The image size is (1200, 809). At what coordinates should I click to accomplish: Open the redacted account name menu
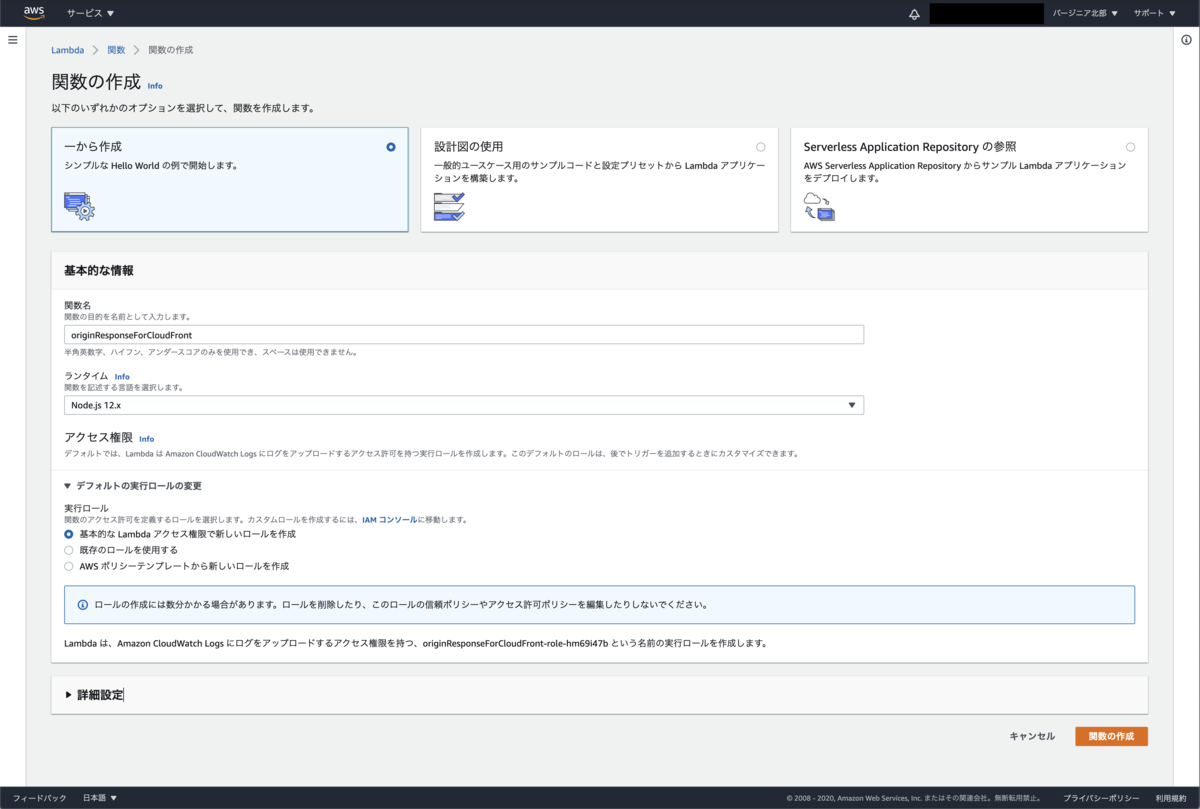pos(987,14)
